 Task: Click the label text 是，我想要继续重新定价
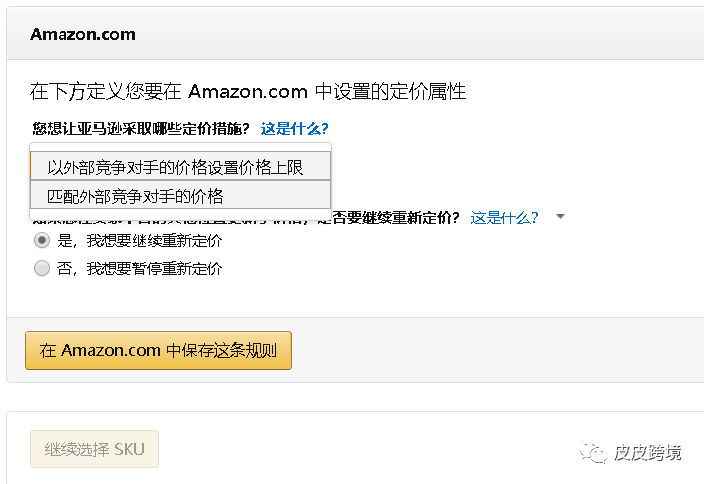pyautogui.click(x=140, y=241)
